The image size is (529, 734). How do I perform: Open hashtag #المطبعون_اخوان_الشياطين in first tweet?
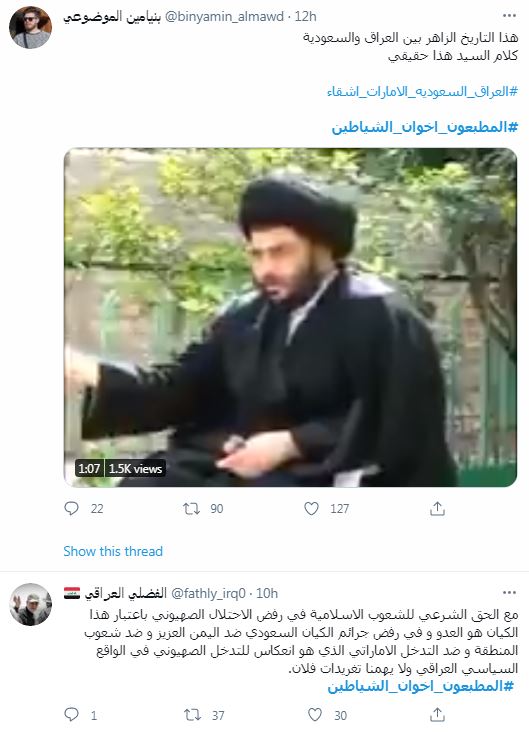(425, 127)
